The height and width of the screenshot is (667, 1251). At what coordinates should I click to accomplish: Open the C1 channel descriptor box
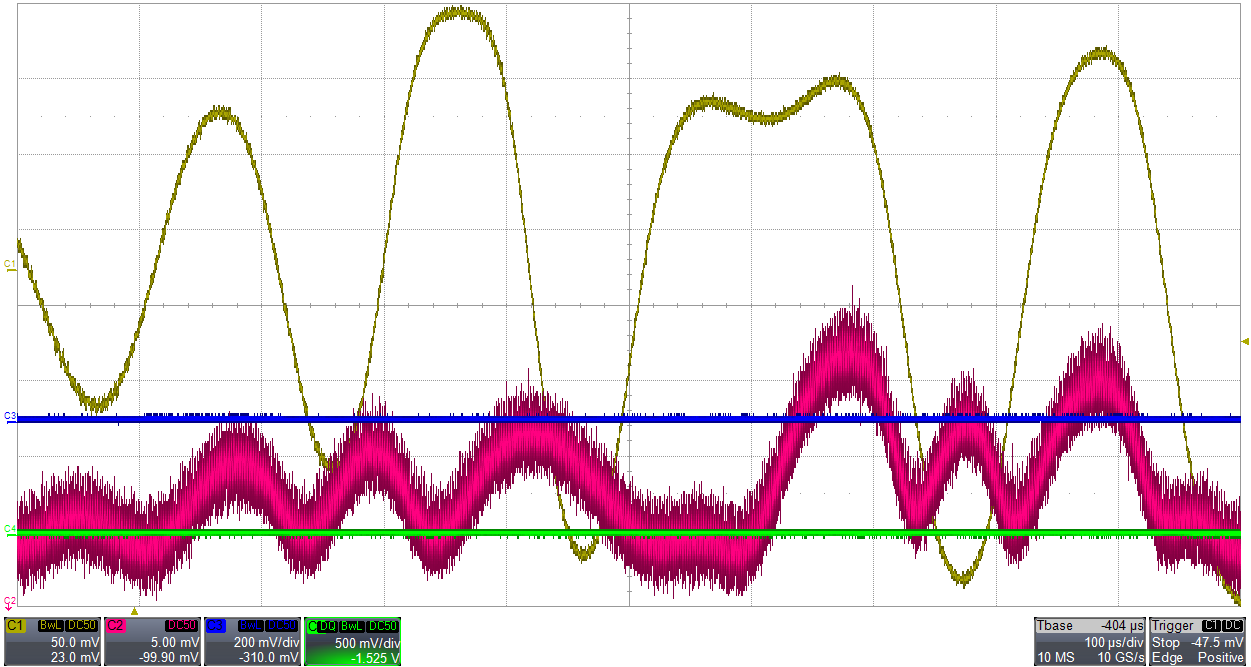(52, 641)
